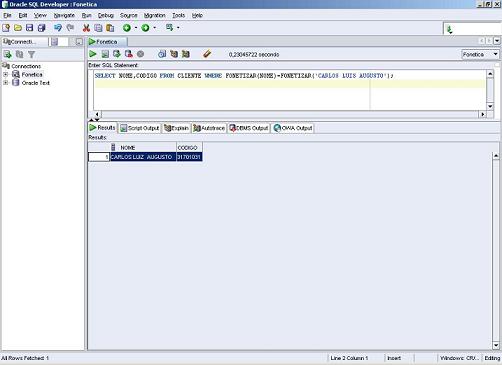Open the SQL worksheet icon dropdown arrow
Viewport: 502px width, 365px height.
178,28
